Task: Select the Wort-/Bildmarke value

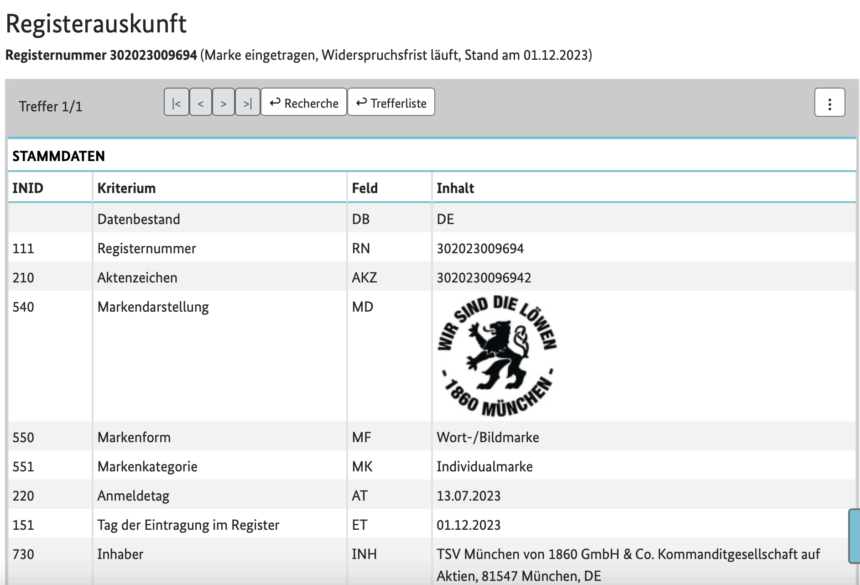Action: 488,438
